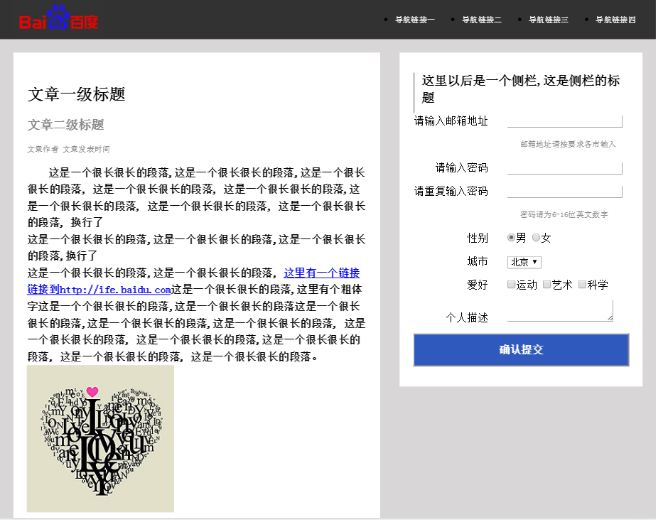Check the 运动 hobby checkbox
The width and height of the screenshot is (656, 520).
(511, 285)
